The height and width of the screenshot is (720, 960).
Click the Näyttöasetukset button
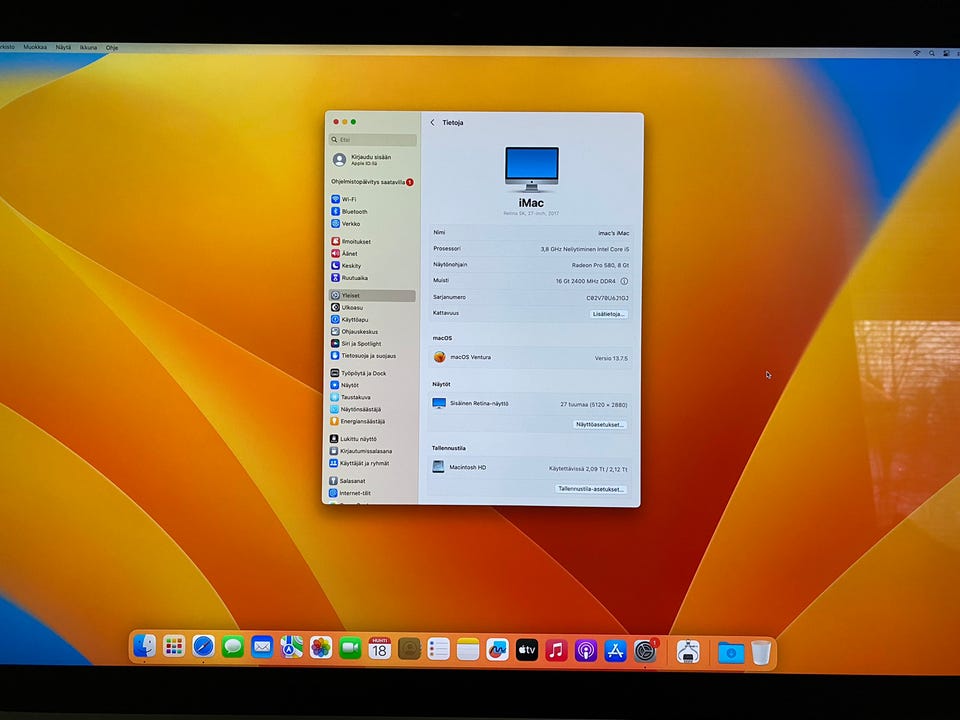pos(599,424)
